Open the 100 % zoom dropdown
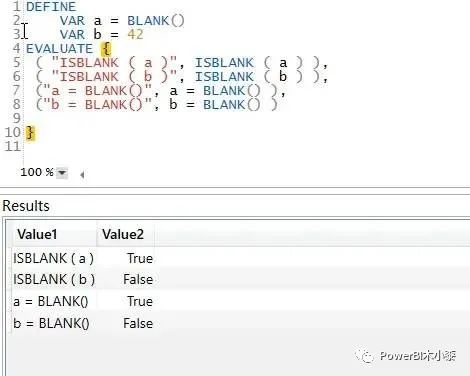 (x=62, y=173)
